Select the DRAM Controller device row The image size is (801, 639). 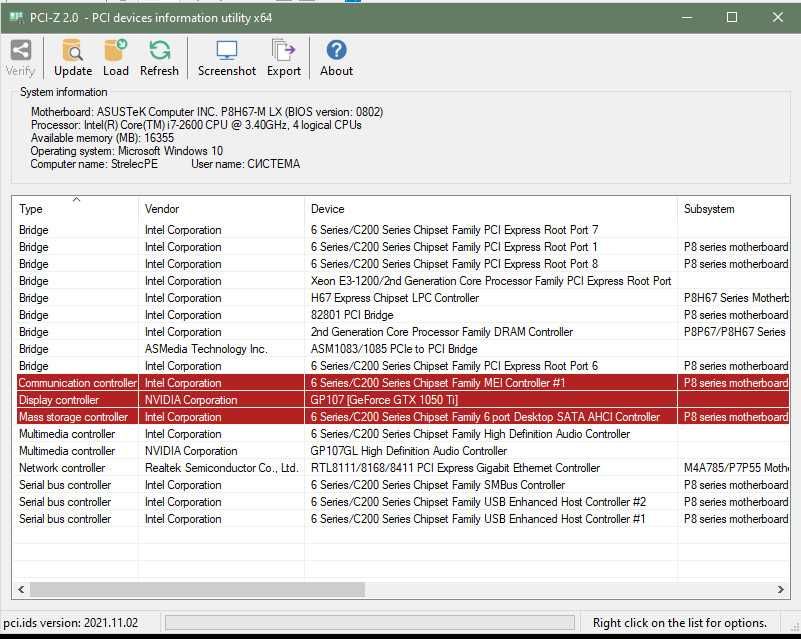coord(403,332)
